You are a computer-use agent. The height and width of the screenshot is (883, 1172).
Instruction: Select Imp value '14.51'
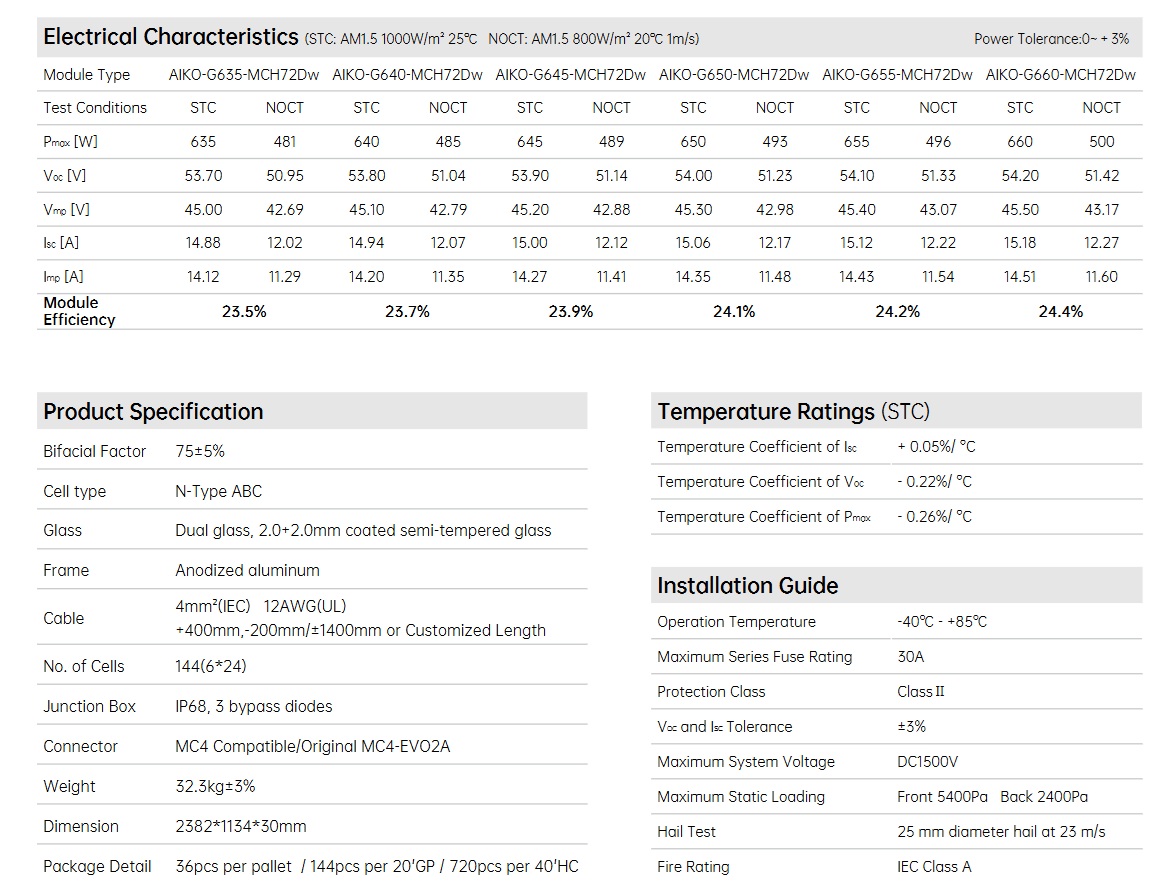click(x=1020, y=277)
